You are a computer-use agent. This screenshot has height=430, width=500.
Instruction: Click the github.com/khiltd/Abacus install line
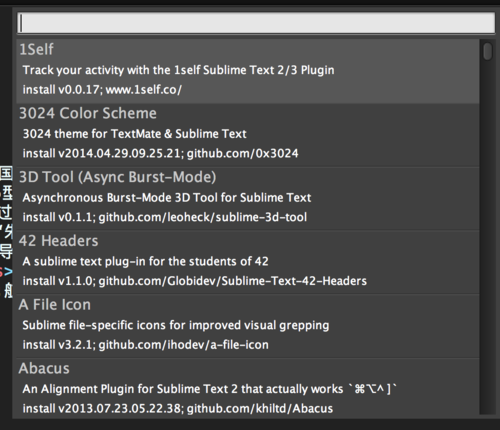[178, 408]
